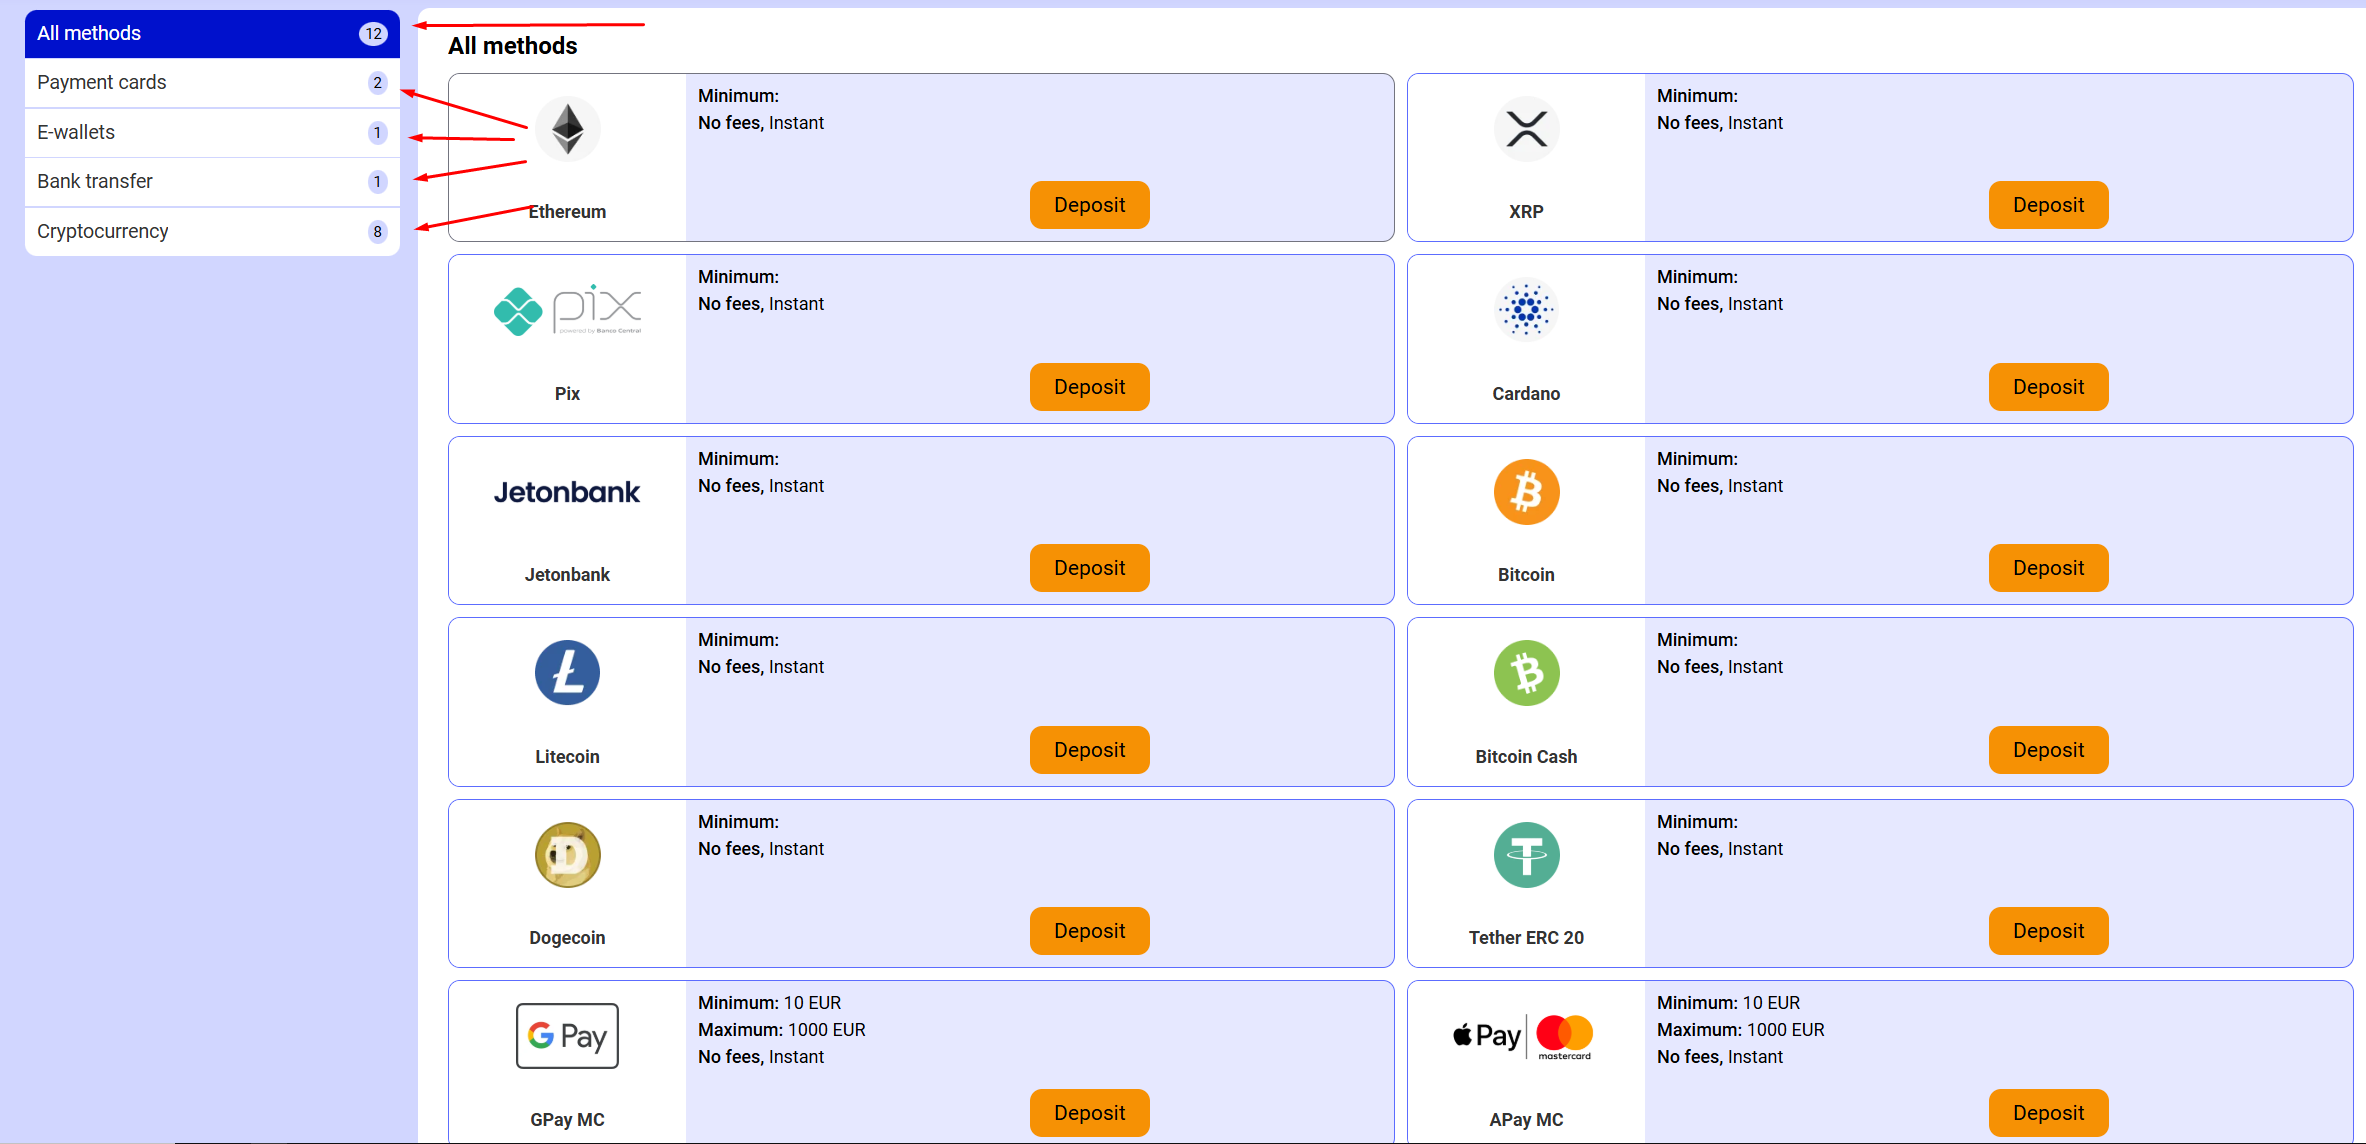Click the Tether ERC 20 logo
2366x1144 pixels.
[x=1526, y=855]
